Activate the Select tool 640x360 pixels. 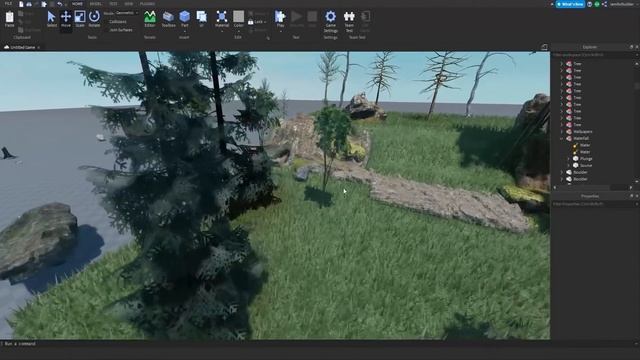[51, 19]
